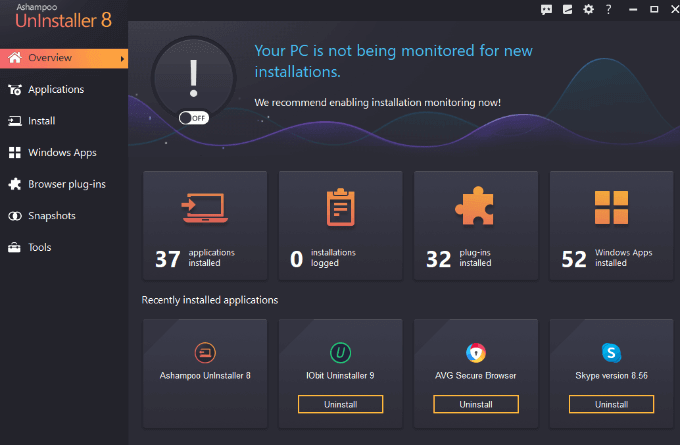This screenshot has height=445, width=680.
Task: Expand the Overview arrow in sidebar
Action: click(x=122, y=59)
